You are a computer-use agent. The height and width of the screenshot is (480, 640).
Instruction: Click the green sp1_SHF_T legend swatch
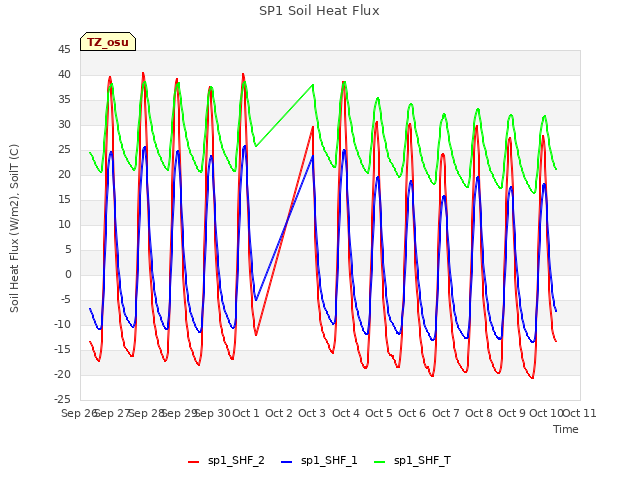(380, 462)
